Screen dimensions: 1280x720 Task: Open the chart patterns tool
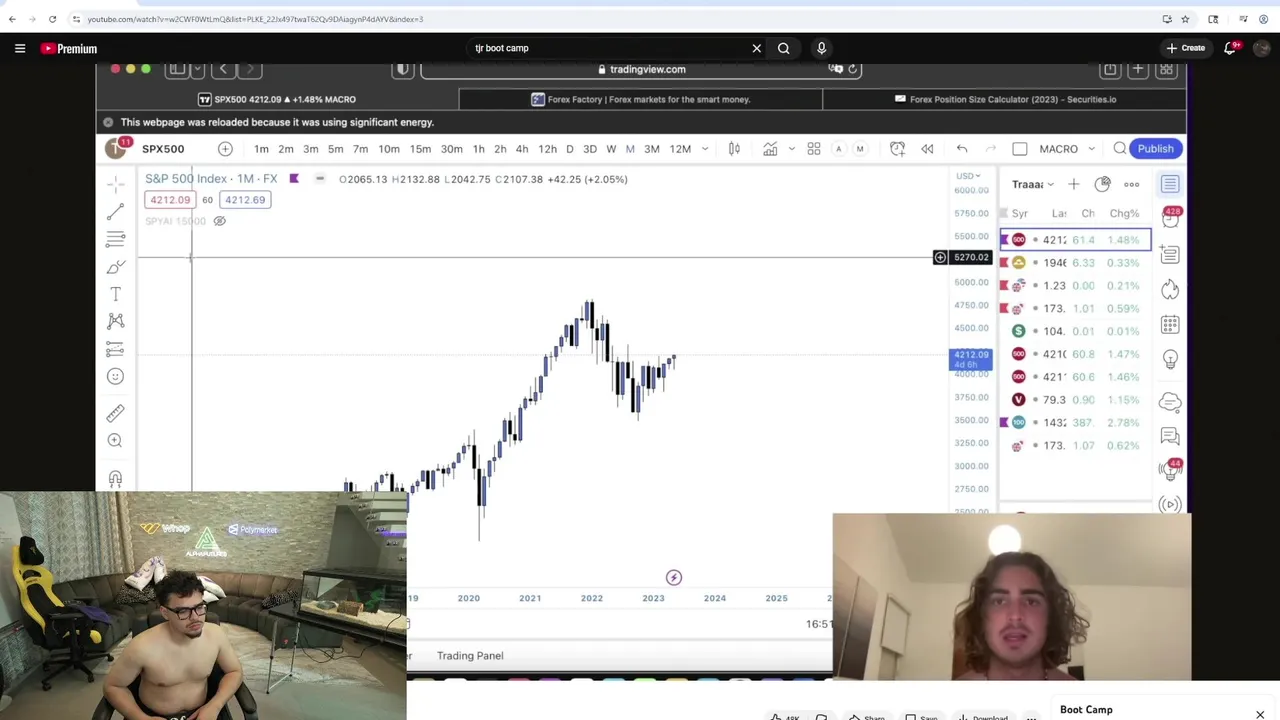116,321
